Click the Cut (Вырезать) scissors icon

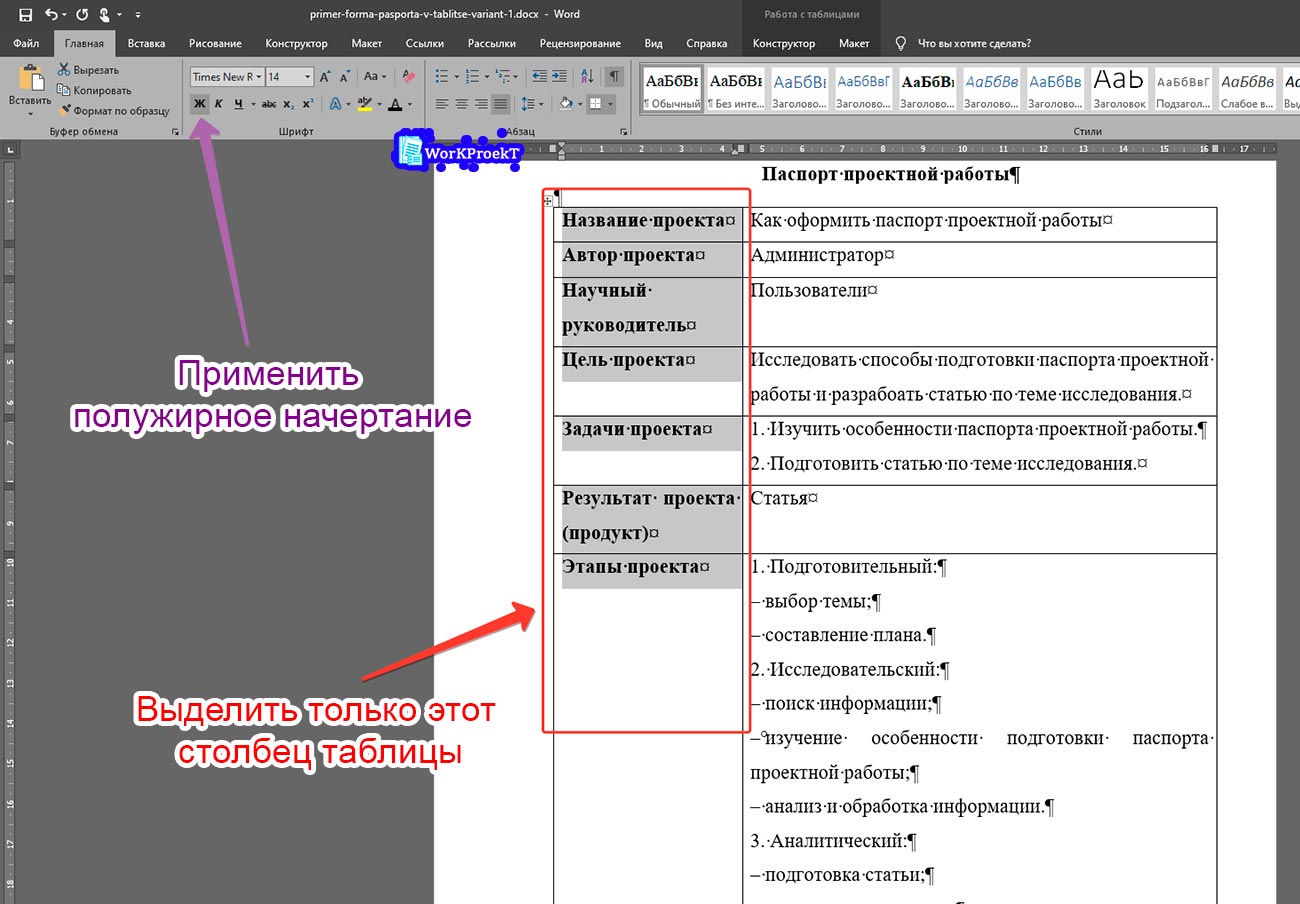[65, 70]
